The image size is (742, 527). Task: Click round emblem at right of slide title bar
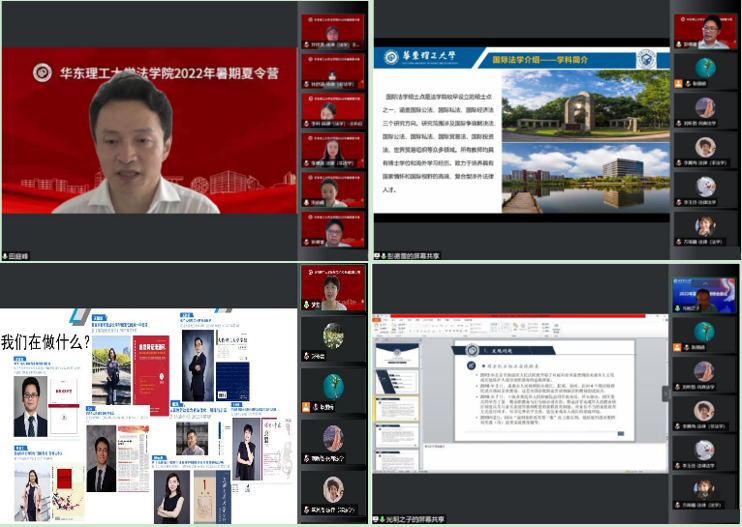coord(647,58)
